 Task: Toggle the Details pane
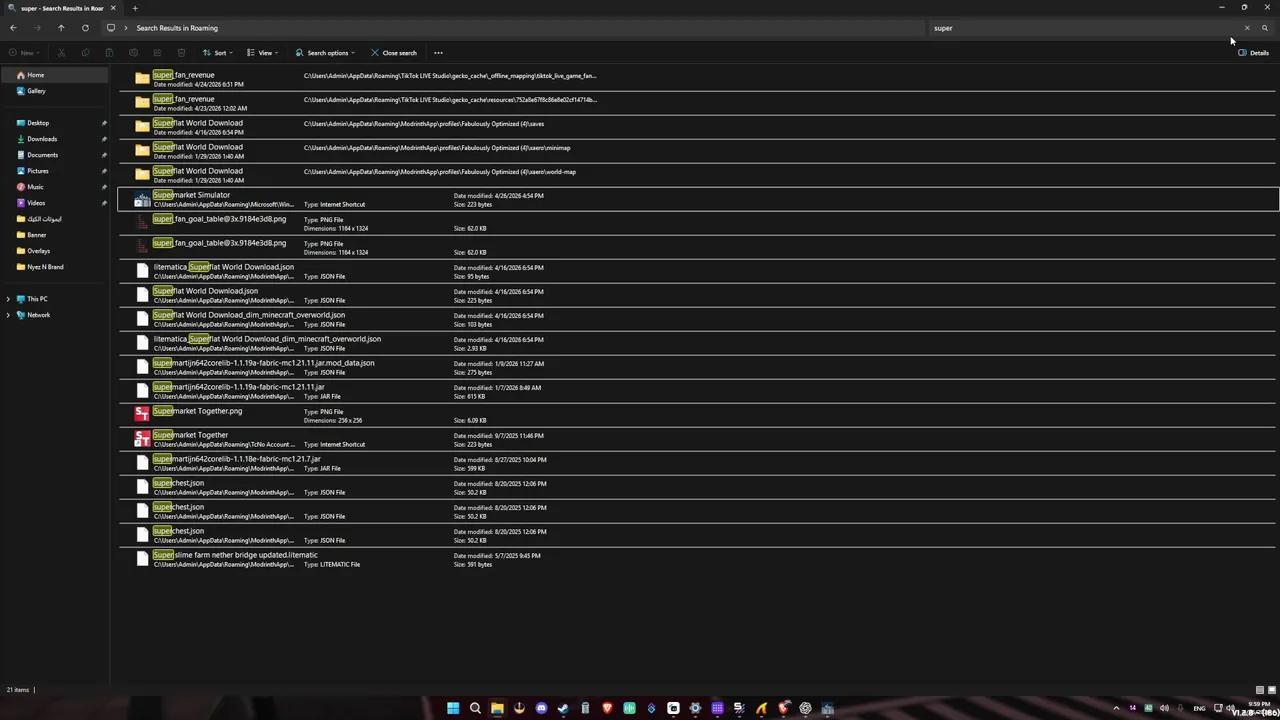tap(1254, 53)
